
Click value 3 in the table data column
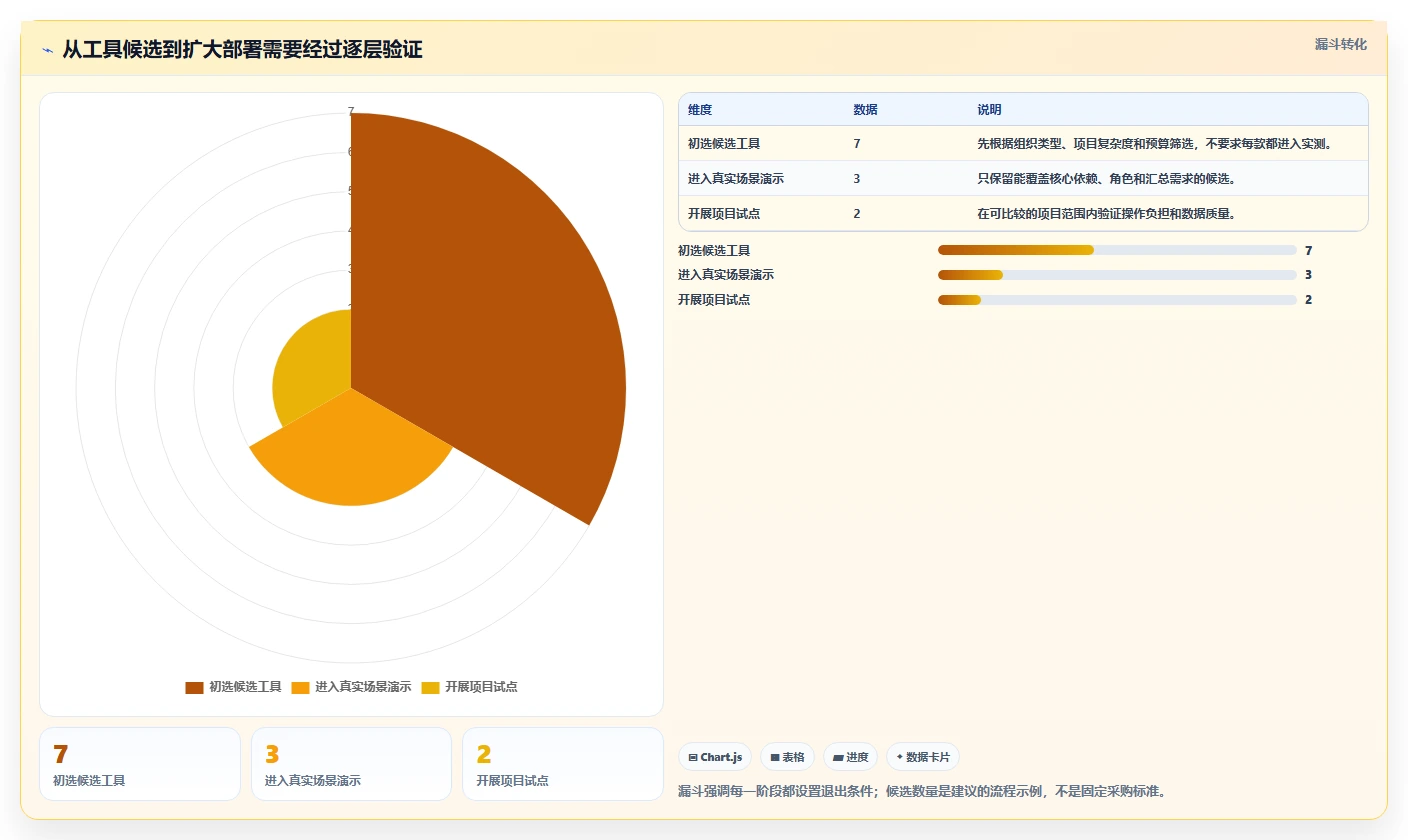(857, 179)
